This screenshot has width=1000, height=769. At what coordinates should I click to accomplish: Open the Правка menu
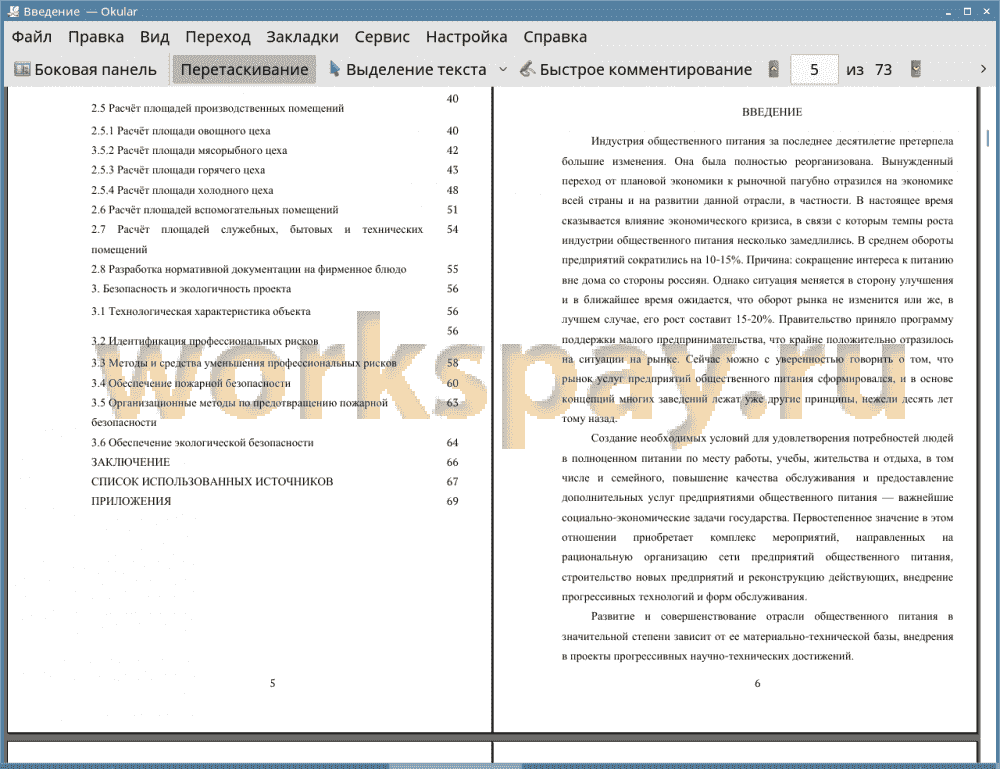96,37
